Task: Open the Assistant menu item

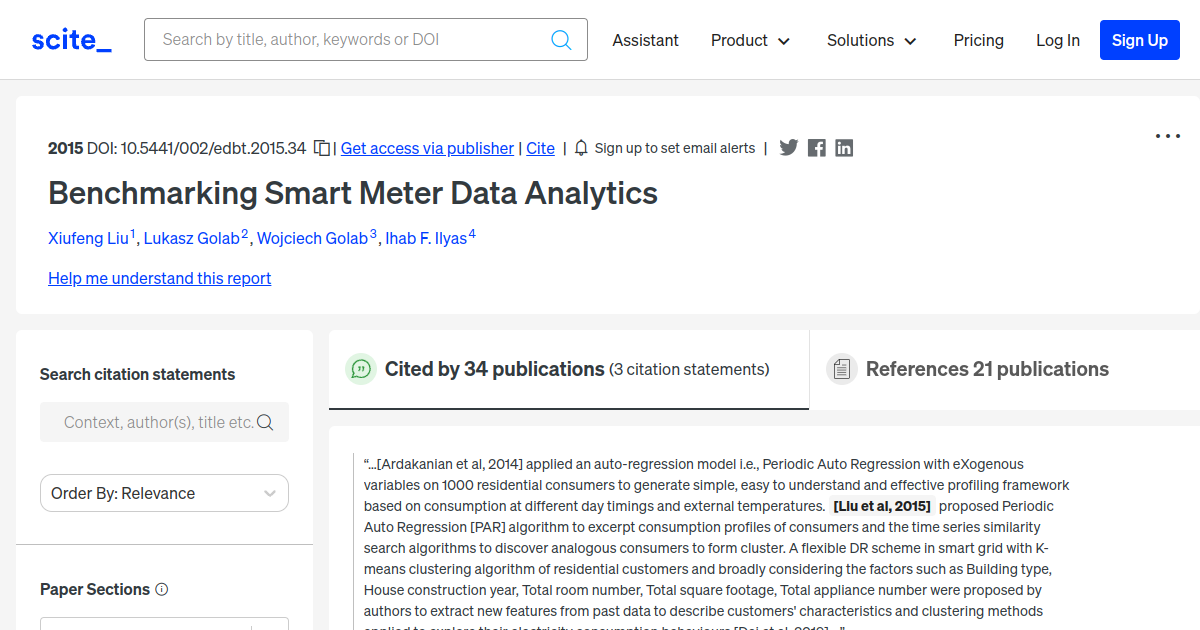Action: pyautogui.click(x=645, y=40)
